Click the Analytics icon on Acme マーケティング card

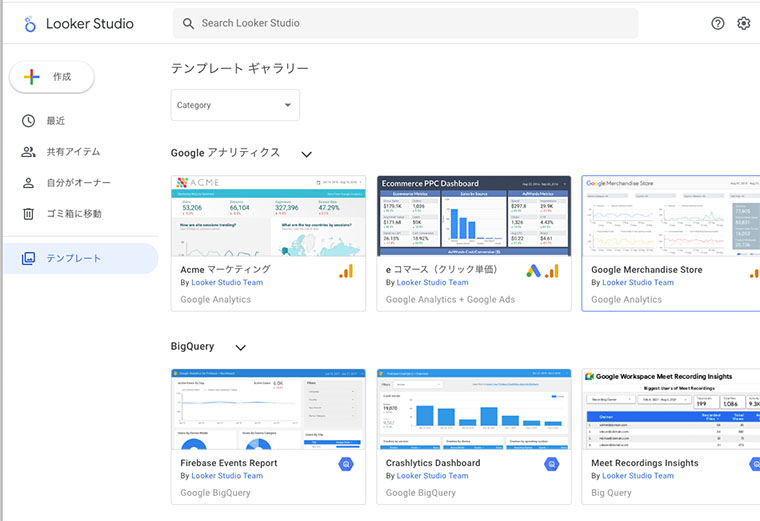(347, 271)
